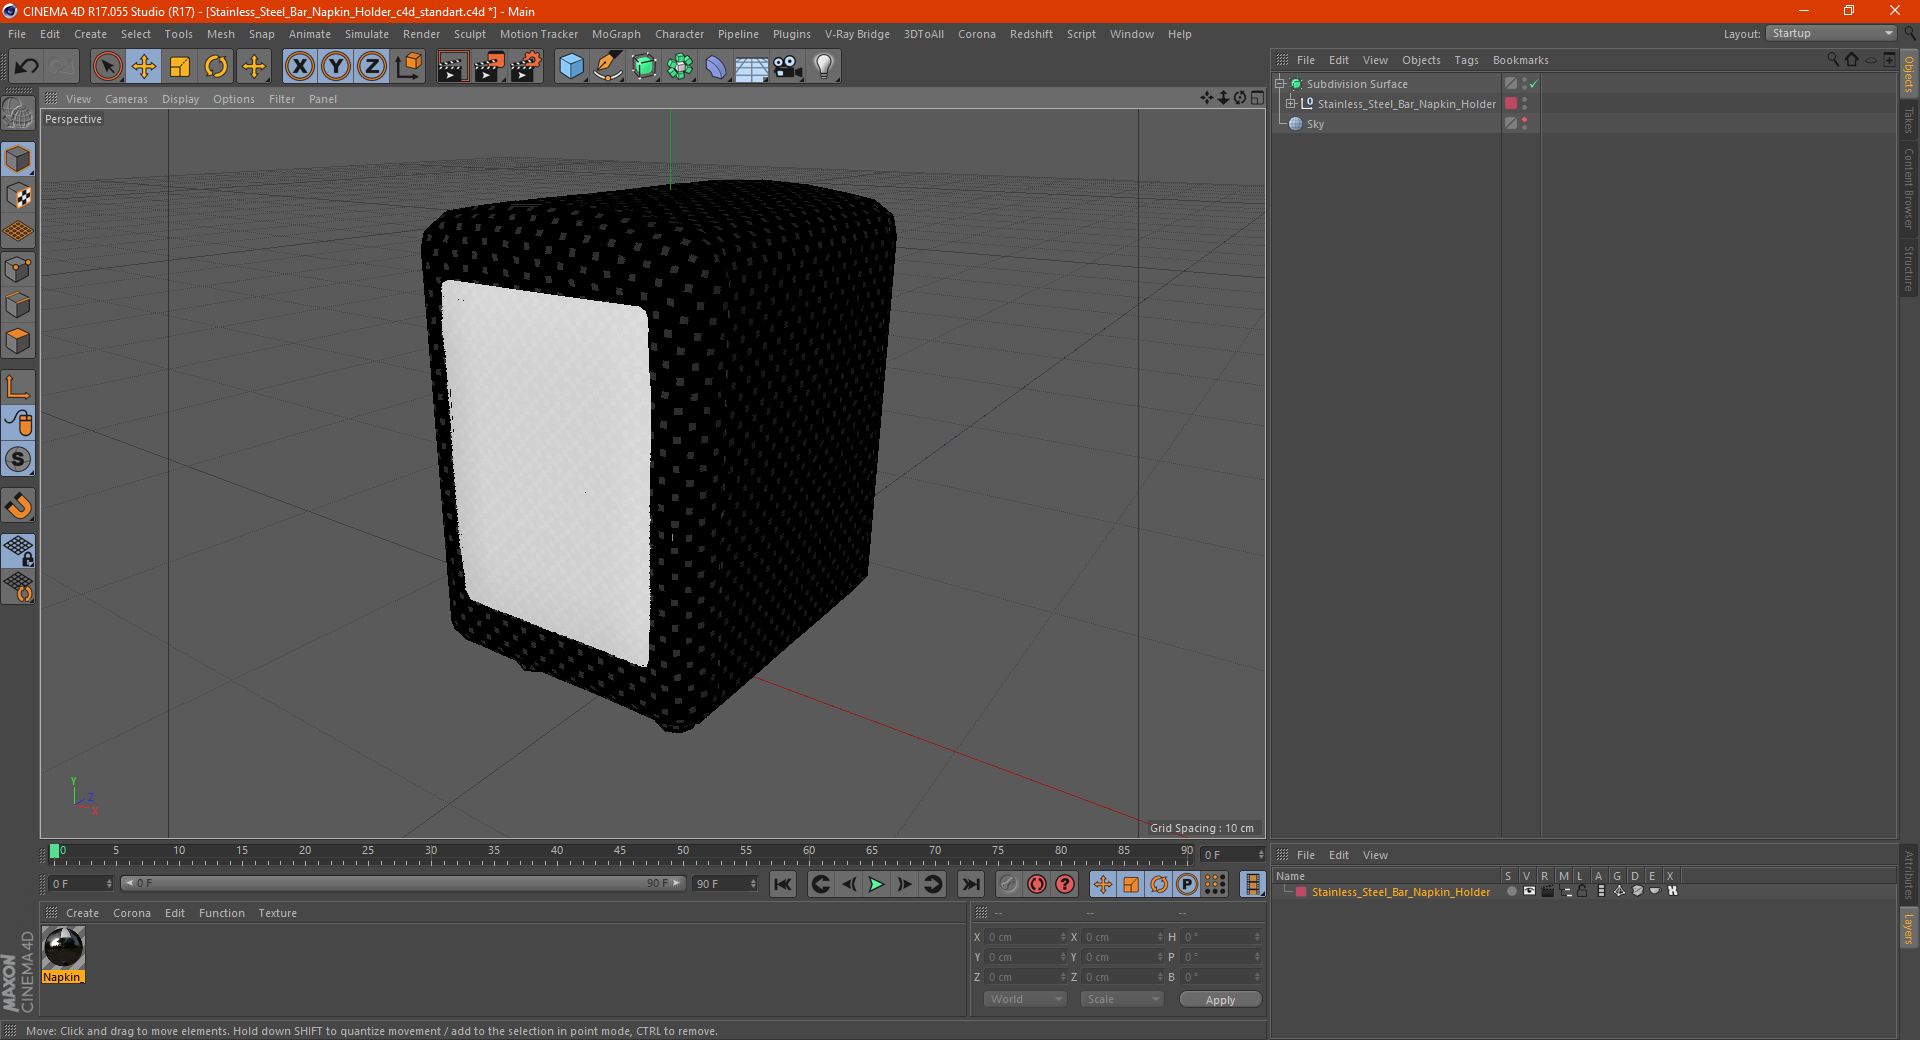The width and height of the screenshot is (1920, 1040).
Task: Switch to Polygons mode
Action: tap(19, 341)
